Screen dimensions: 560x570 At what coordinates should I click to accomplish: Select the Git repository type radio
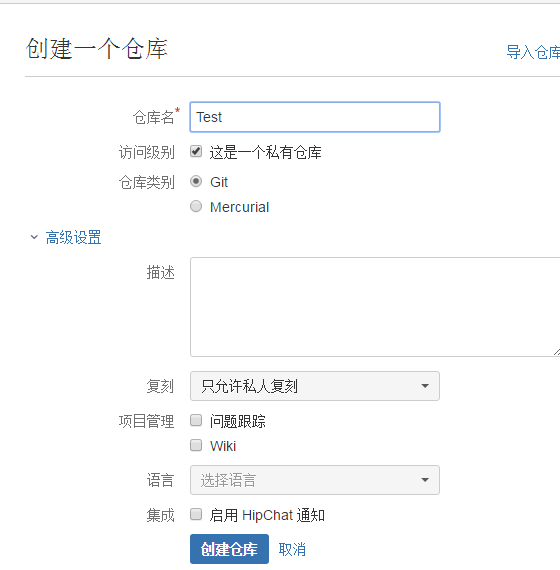point(196,181)
